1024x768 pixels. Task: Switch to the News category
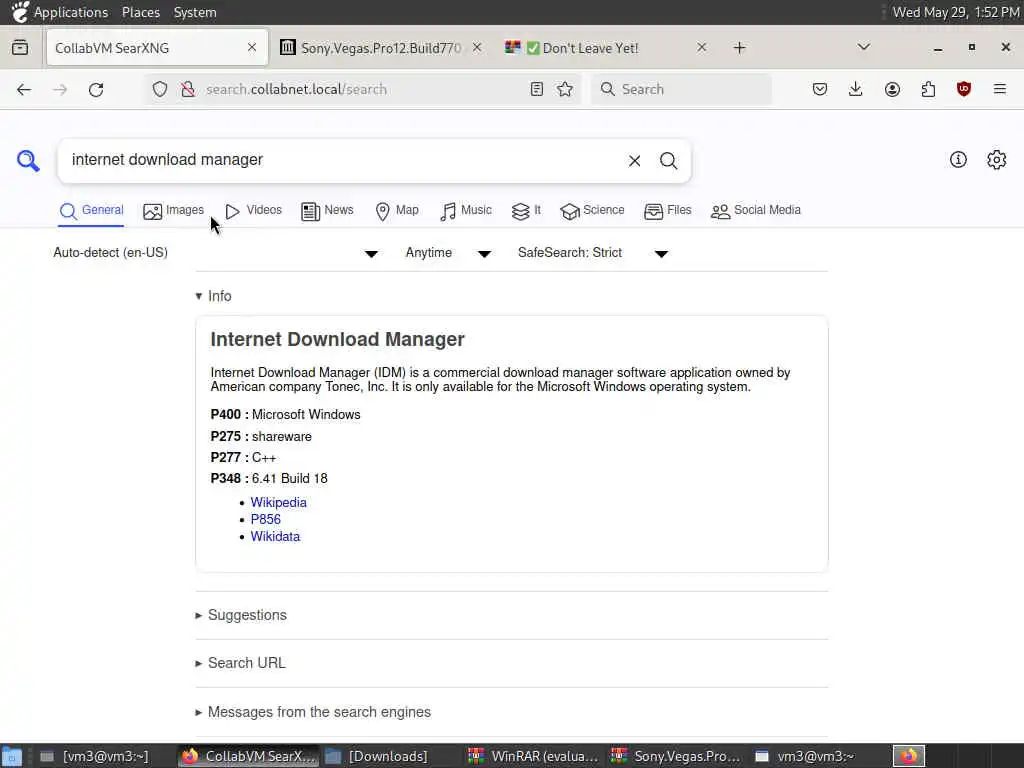pyautogui.click(x=327, y=210)
